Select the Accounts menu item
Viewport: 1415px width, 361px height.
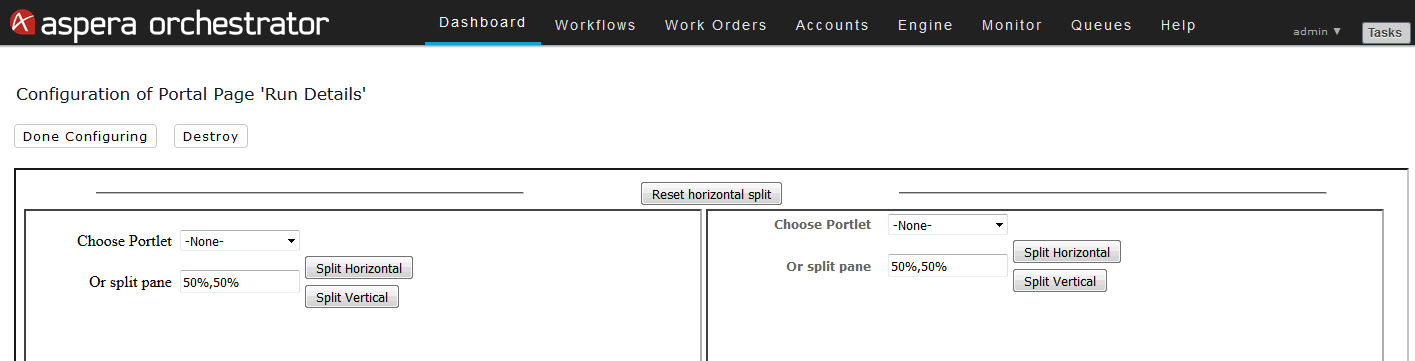coord(832,25)
